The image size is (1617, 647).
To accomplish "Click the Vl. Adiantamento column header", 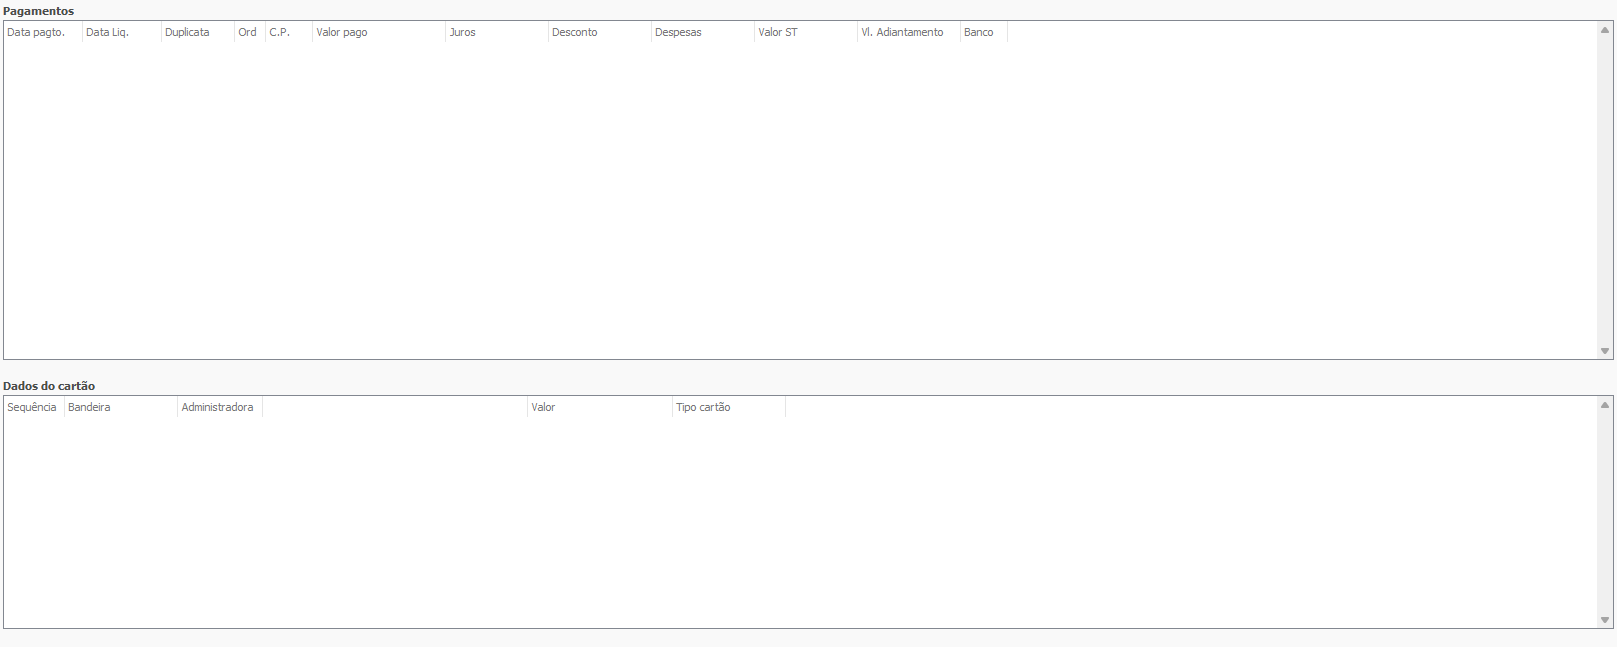I will pos(907,32).
